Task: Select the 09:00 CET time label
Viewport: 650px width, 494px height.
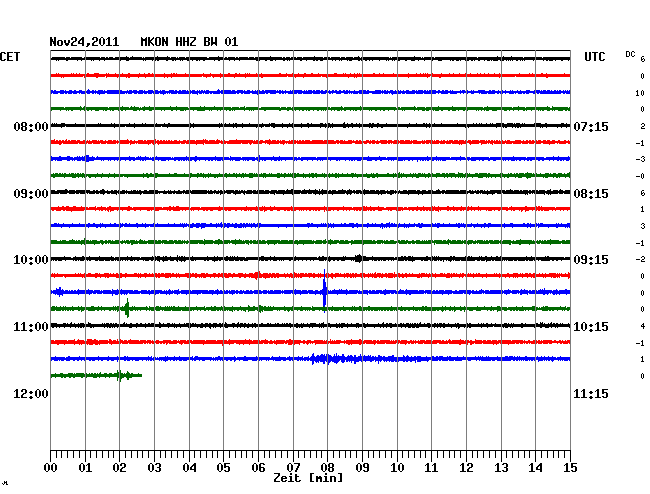Action: [31, 194]
